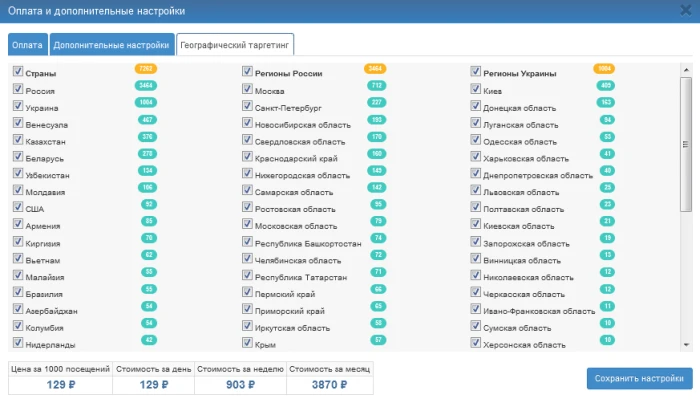The image size is (700, 403).
Task: Uncheck the Страны select-all checkbox
Action: (18, 72)
